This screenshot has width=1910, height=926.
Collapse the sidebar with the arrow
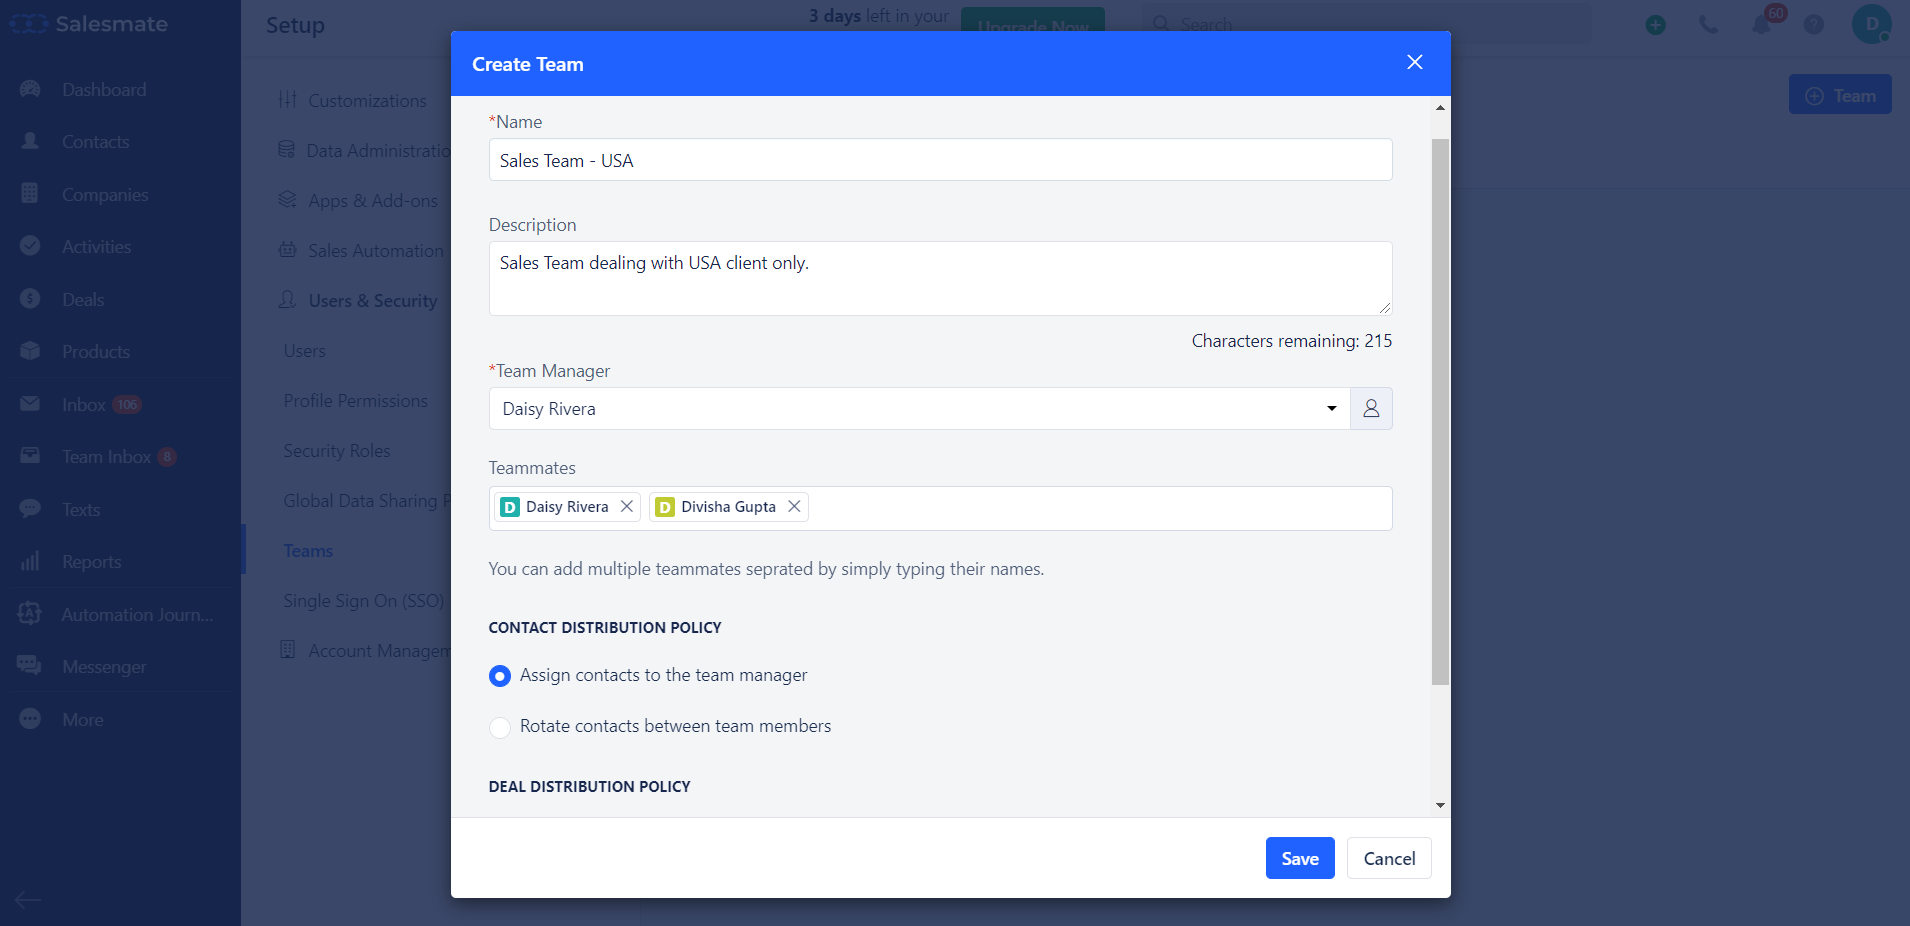[28, 900]
